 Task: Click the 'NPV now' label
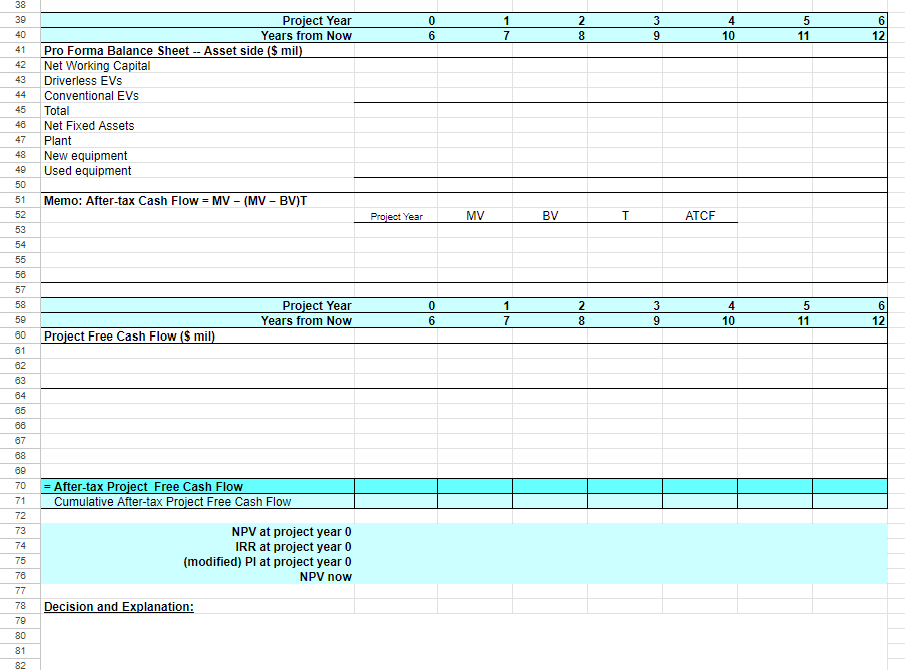point(326,577)
